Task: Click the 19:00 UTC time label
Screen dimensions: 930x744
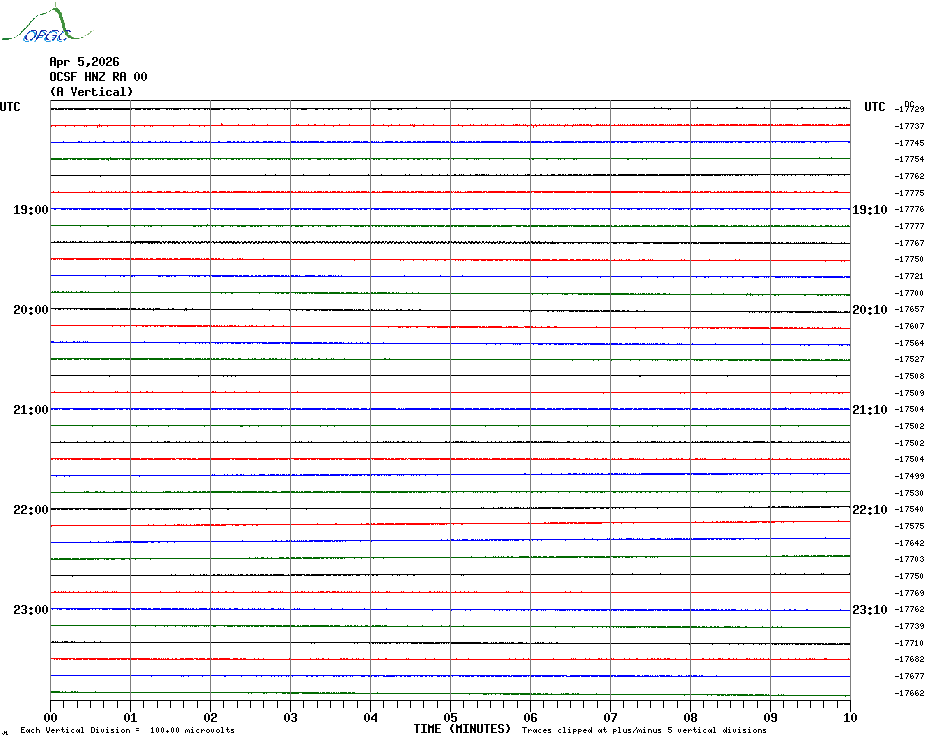Action: pos(30,210)
